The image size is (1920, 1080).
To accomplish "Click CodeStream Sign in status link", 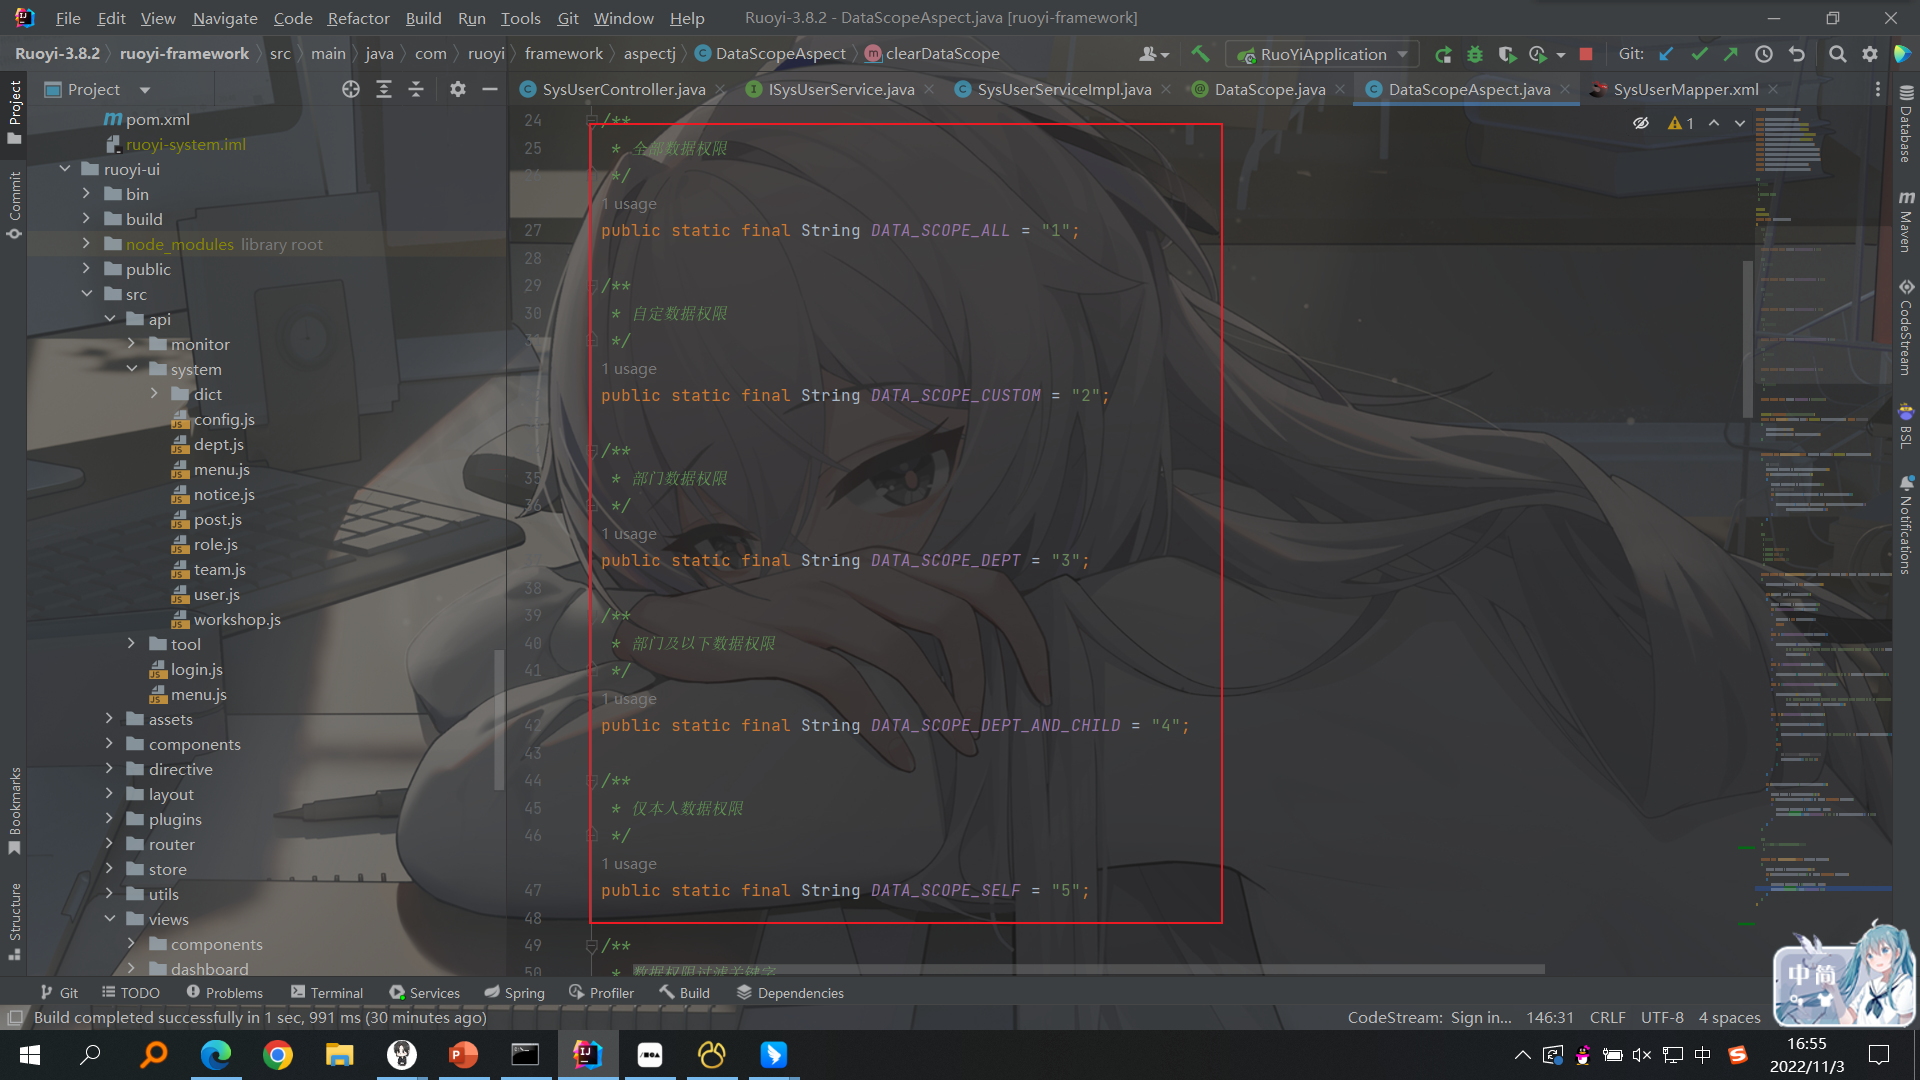I will [x=1429, y=1017].
